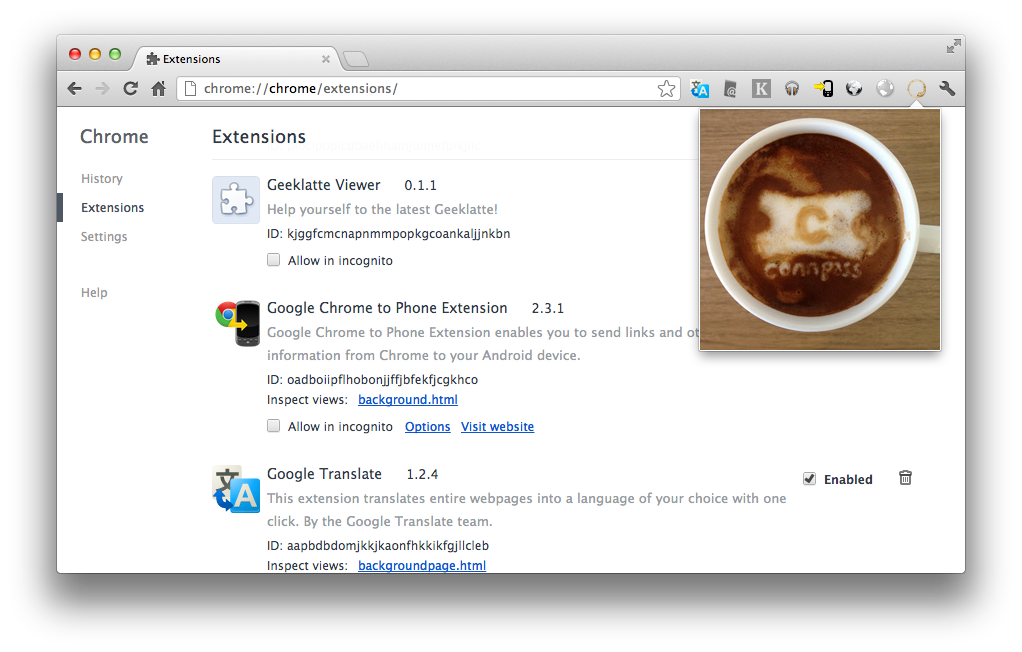Click the dark globe extension icon
The width and height of the screenshot is (1022, 652).
click(854, 89)
